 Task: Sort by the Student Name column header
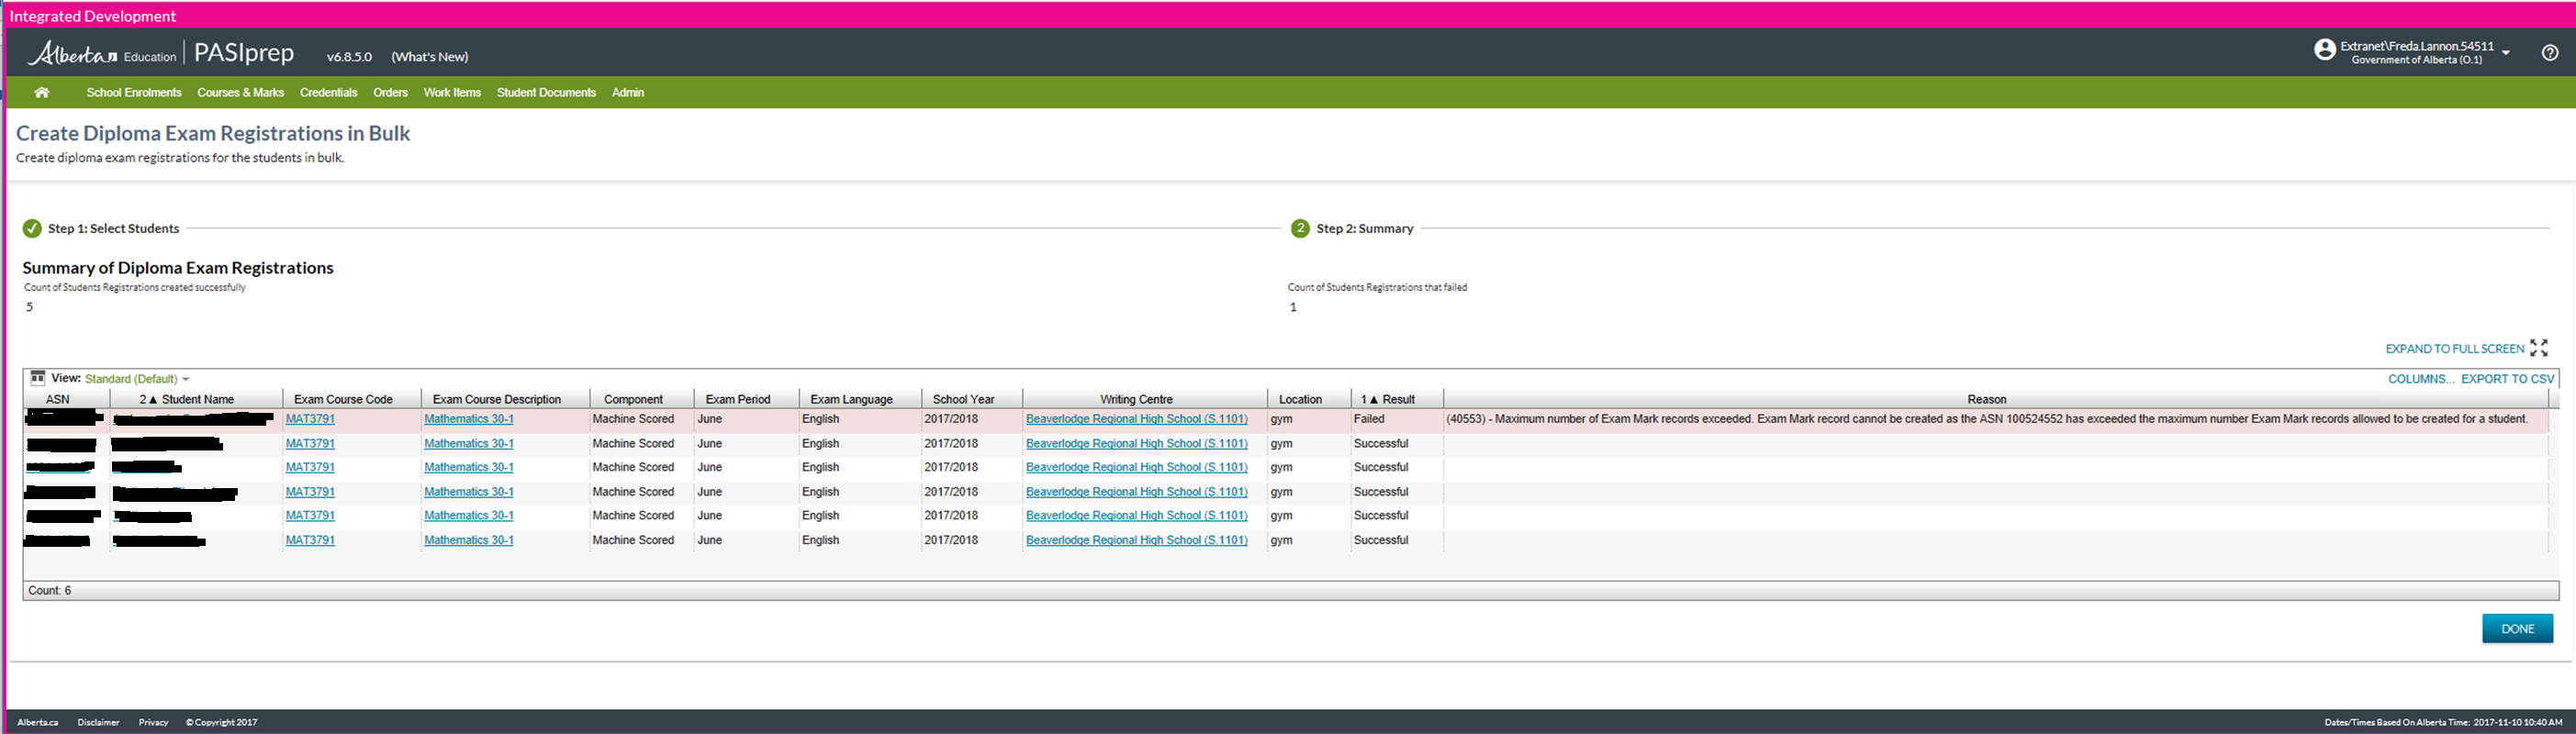197,399
